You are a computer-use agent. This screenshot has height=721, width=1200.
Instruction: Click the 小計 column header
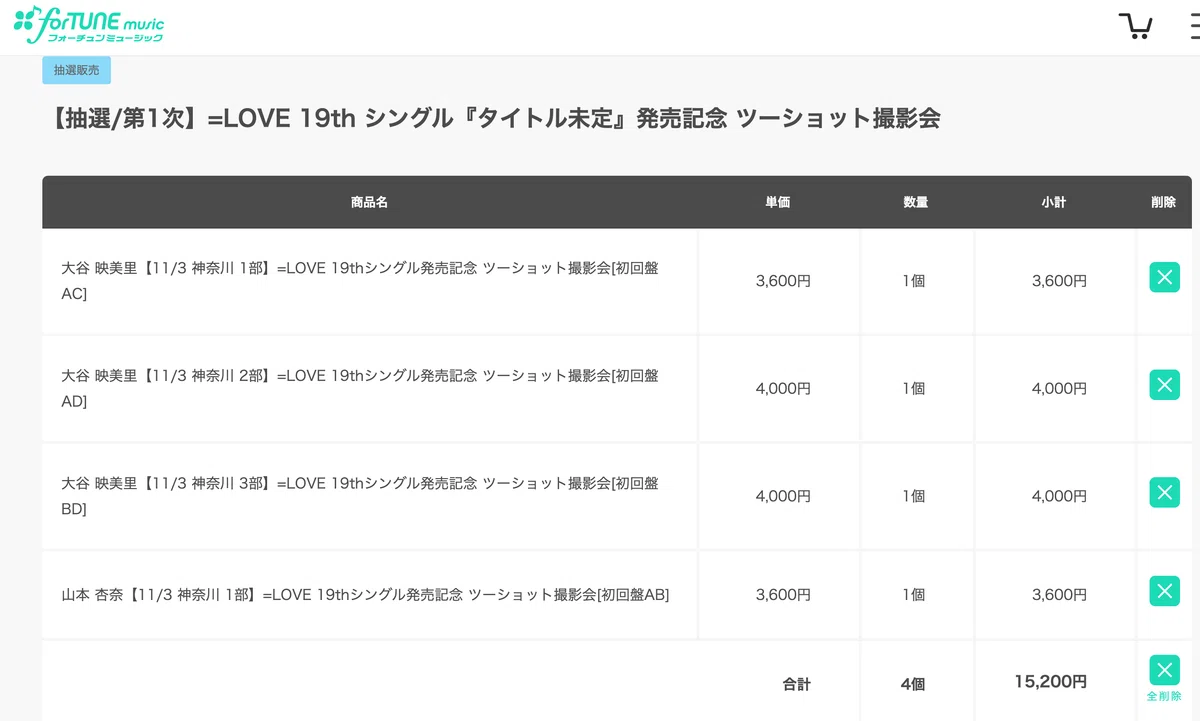(1054, 202)
